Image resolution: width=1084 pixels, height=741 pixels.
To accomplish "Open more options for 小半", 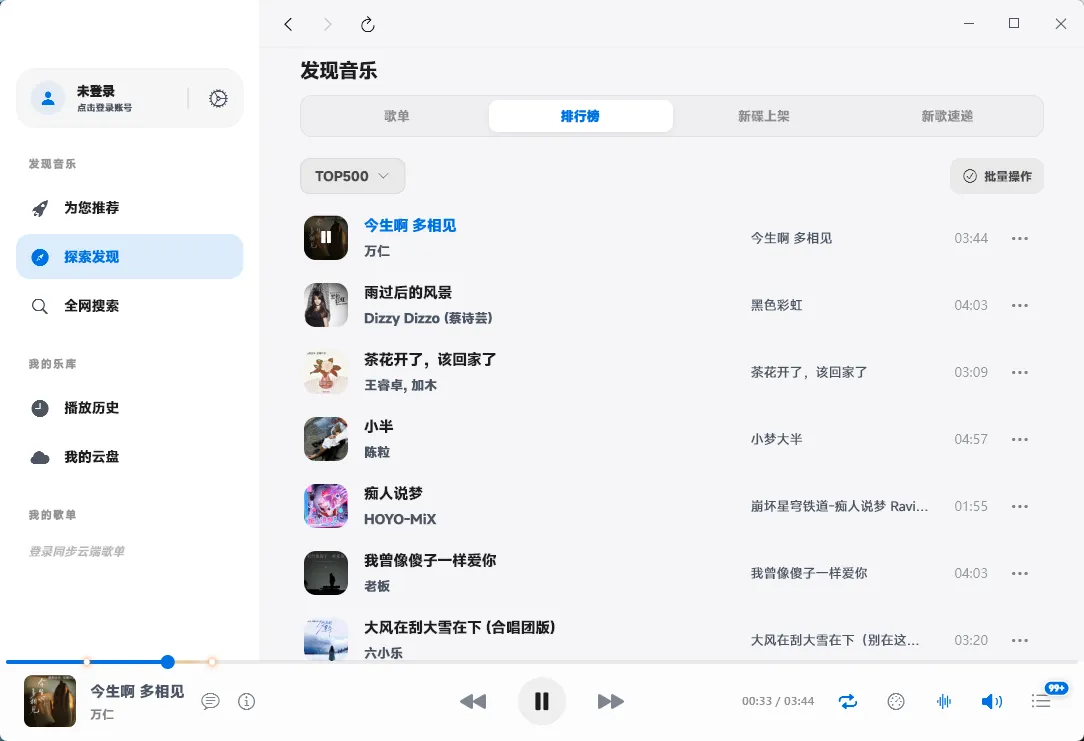I will tap(1020, 440).
